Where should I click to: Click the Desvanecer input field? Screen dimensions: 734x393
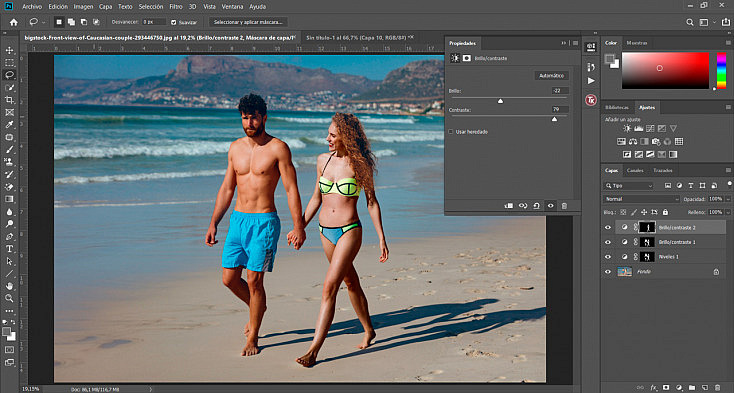click(x=154, y=22)
